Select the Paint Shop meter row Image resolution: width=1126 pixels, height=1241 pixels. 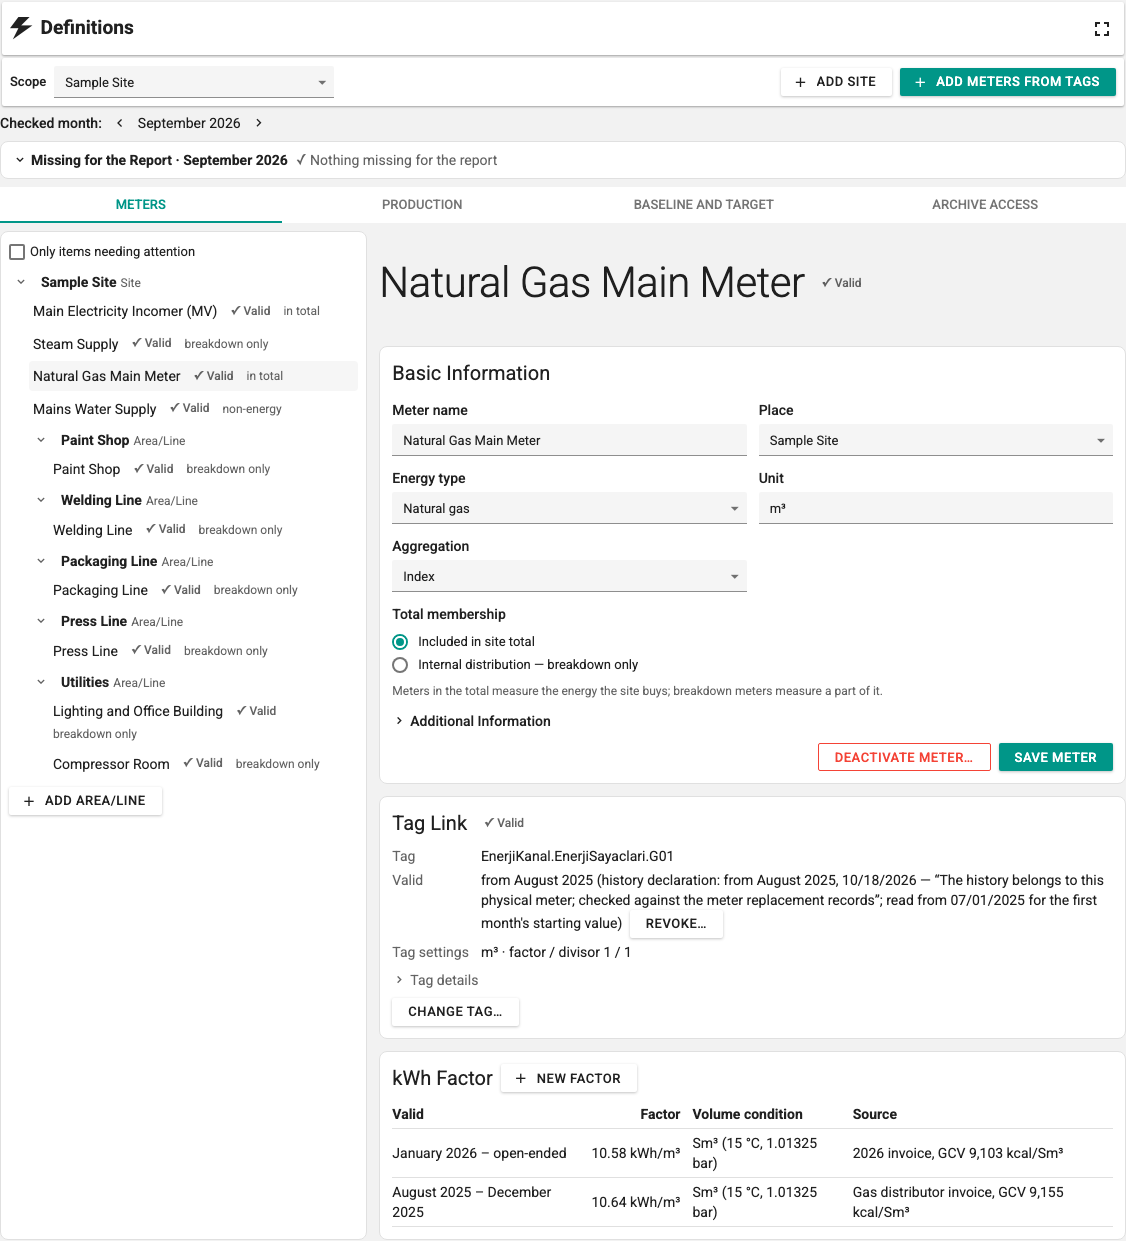click(203, 469)
